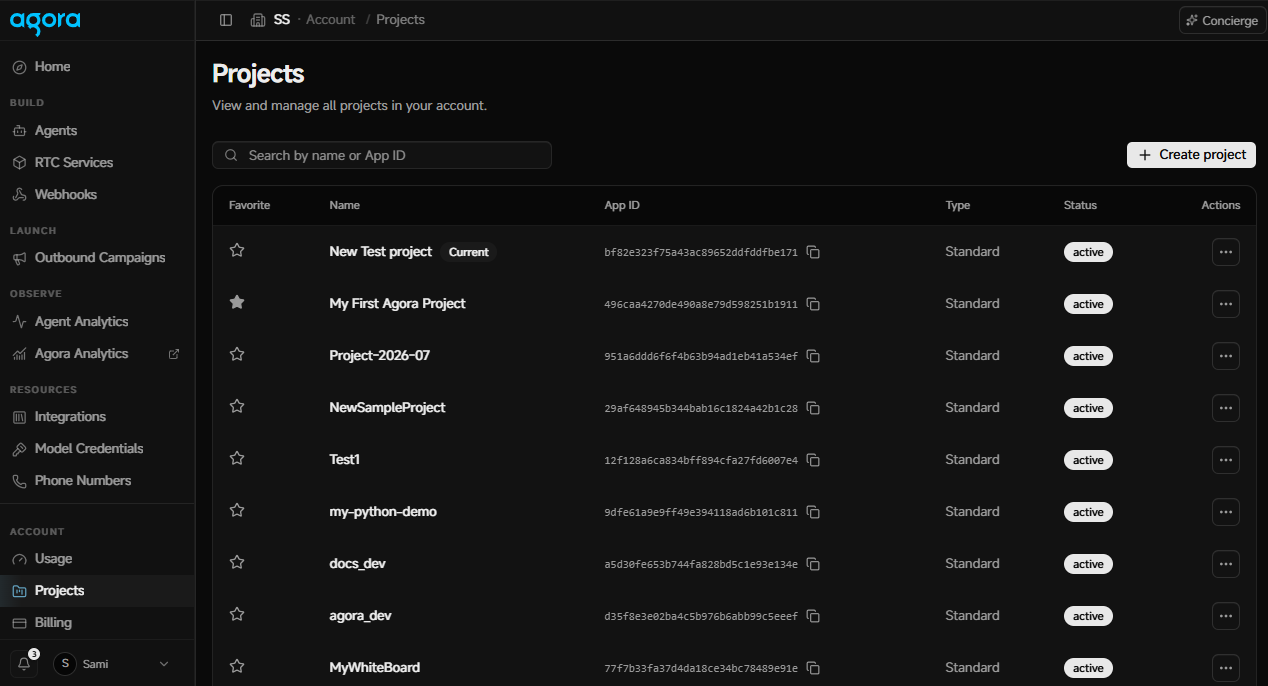Mark MyWhiteBoard as favorite

(237, 666)
